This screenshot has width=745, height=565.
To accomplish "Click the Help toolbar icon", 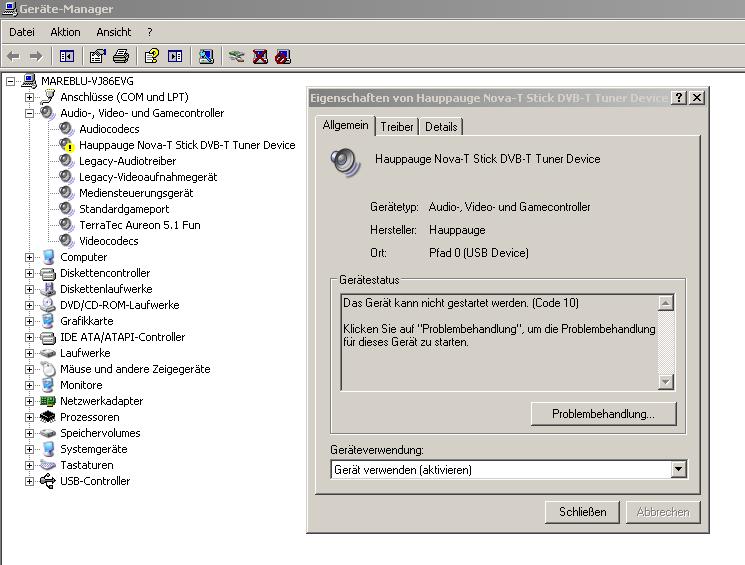I will 152,57.
